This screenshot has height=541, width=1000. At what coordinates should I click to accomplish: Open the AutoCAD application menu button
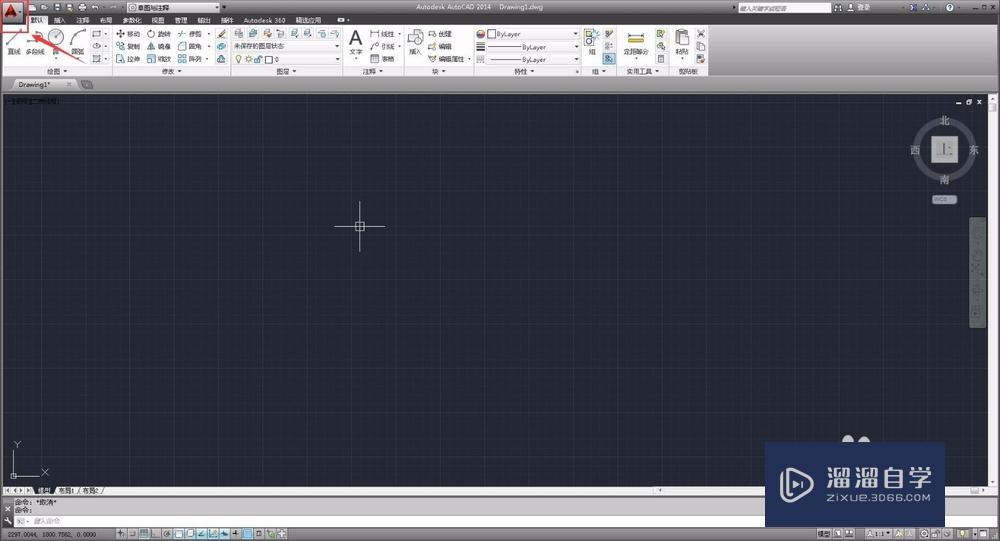[13, 11]
